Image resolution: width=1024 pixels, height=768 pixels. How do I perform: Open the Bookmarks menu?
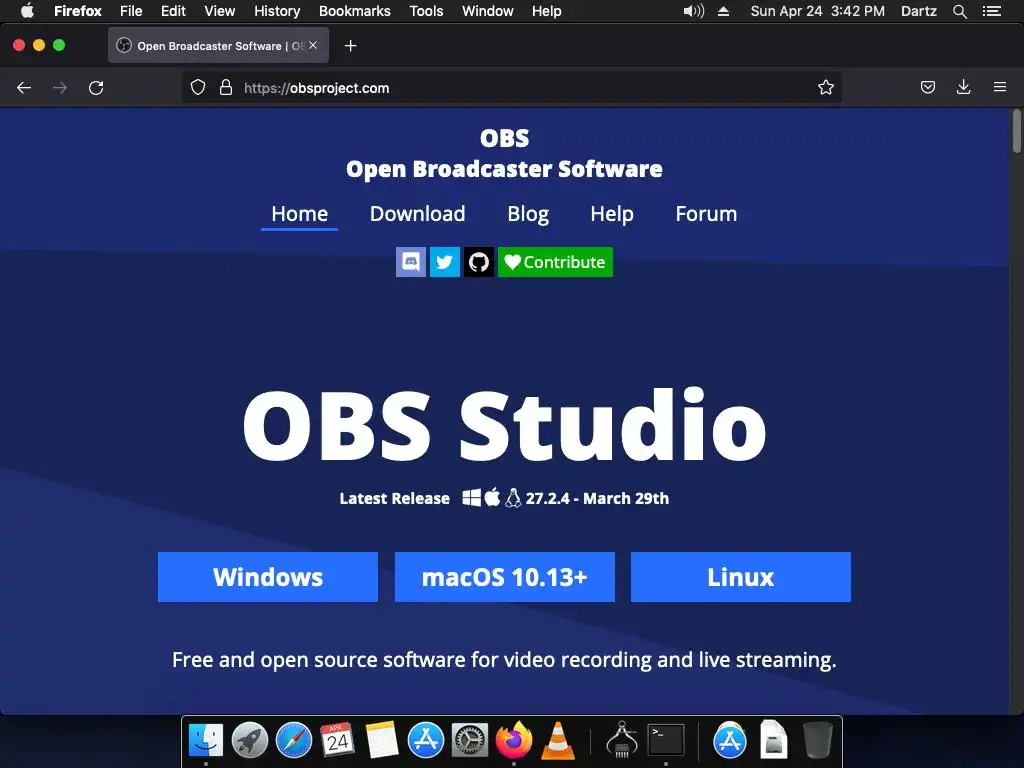pos(355,11)
